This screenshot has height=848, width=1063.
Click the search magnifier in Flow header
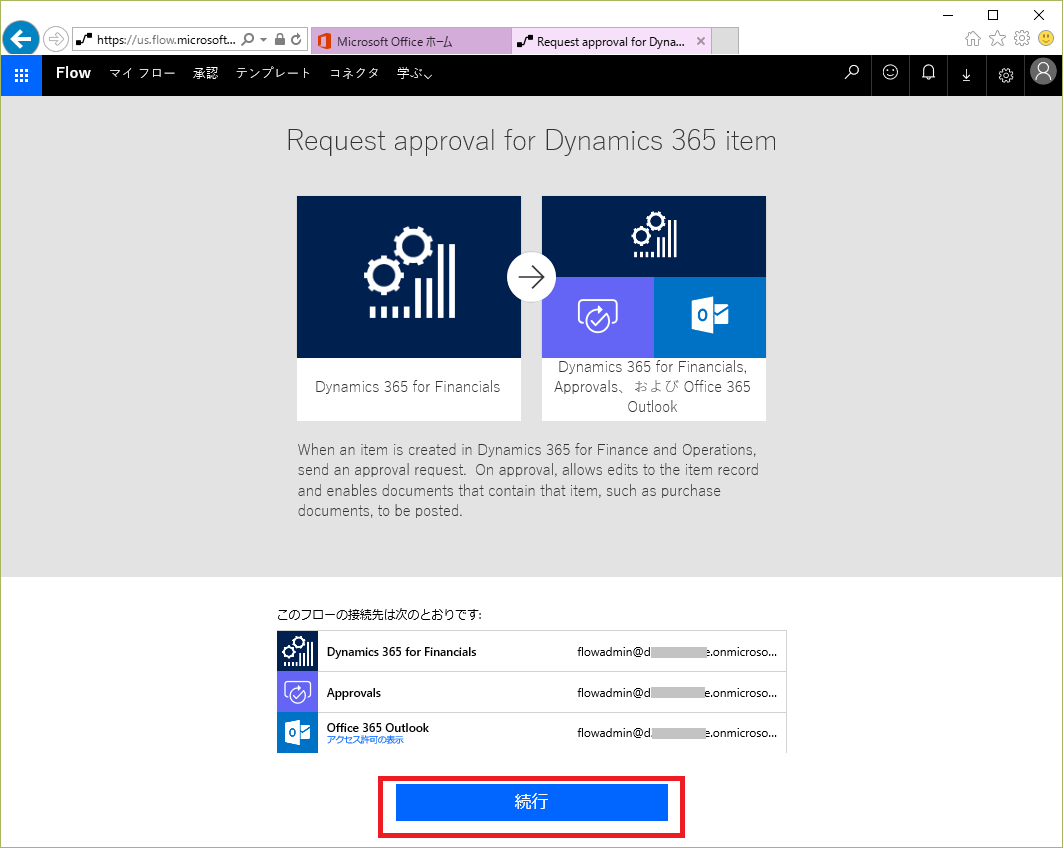[851, 73]
